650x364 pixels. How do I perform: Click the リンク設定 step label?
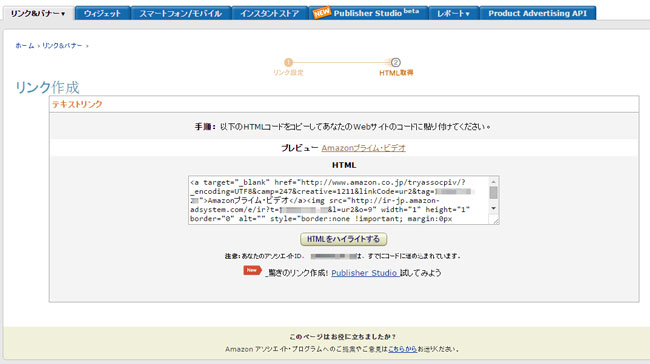(288, 73)
